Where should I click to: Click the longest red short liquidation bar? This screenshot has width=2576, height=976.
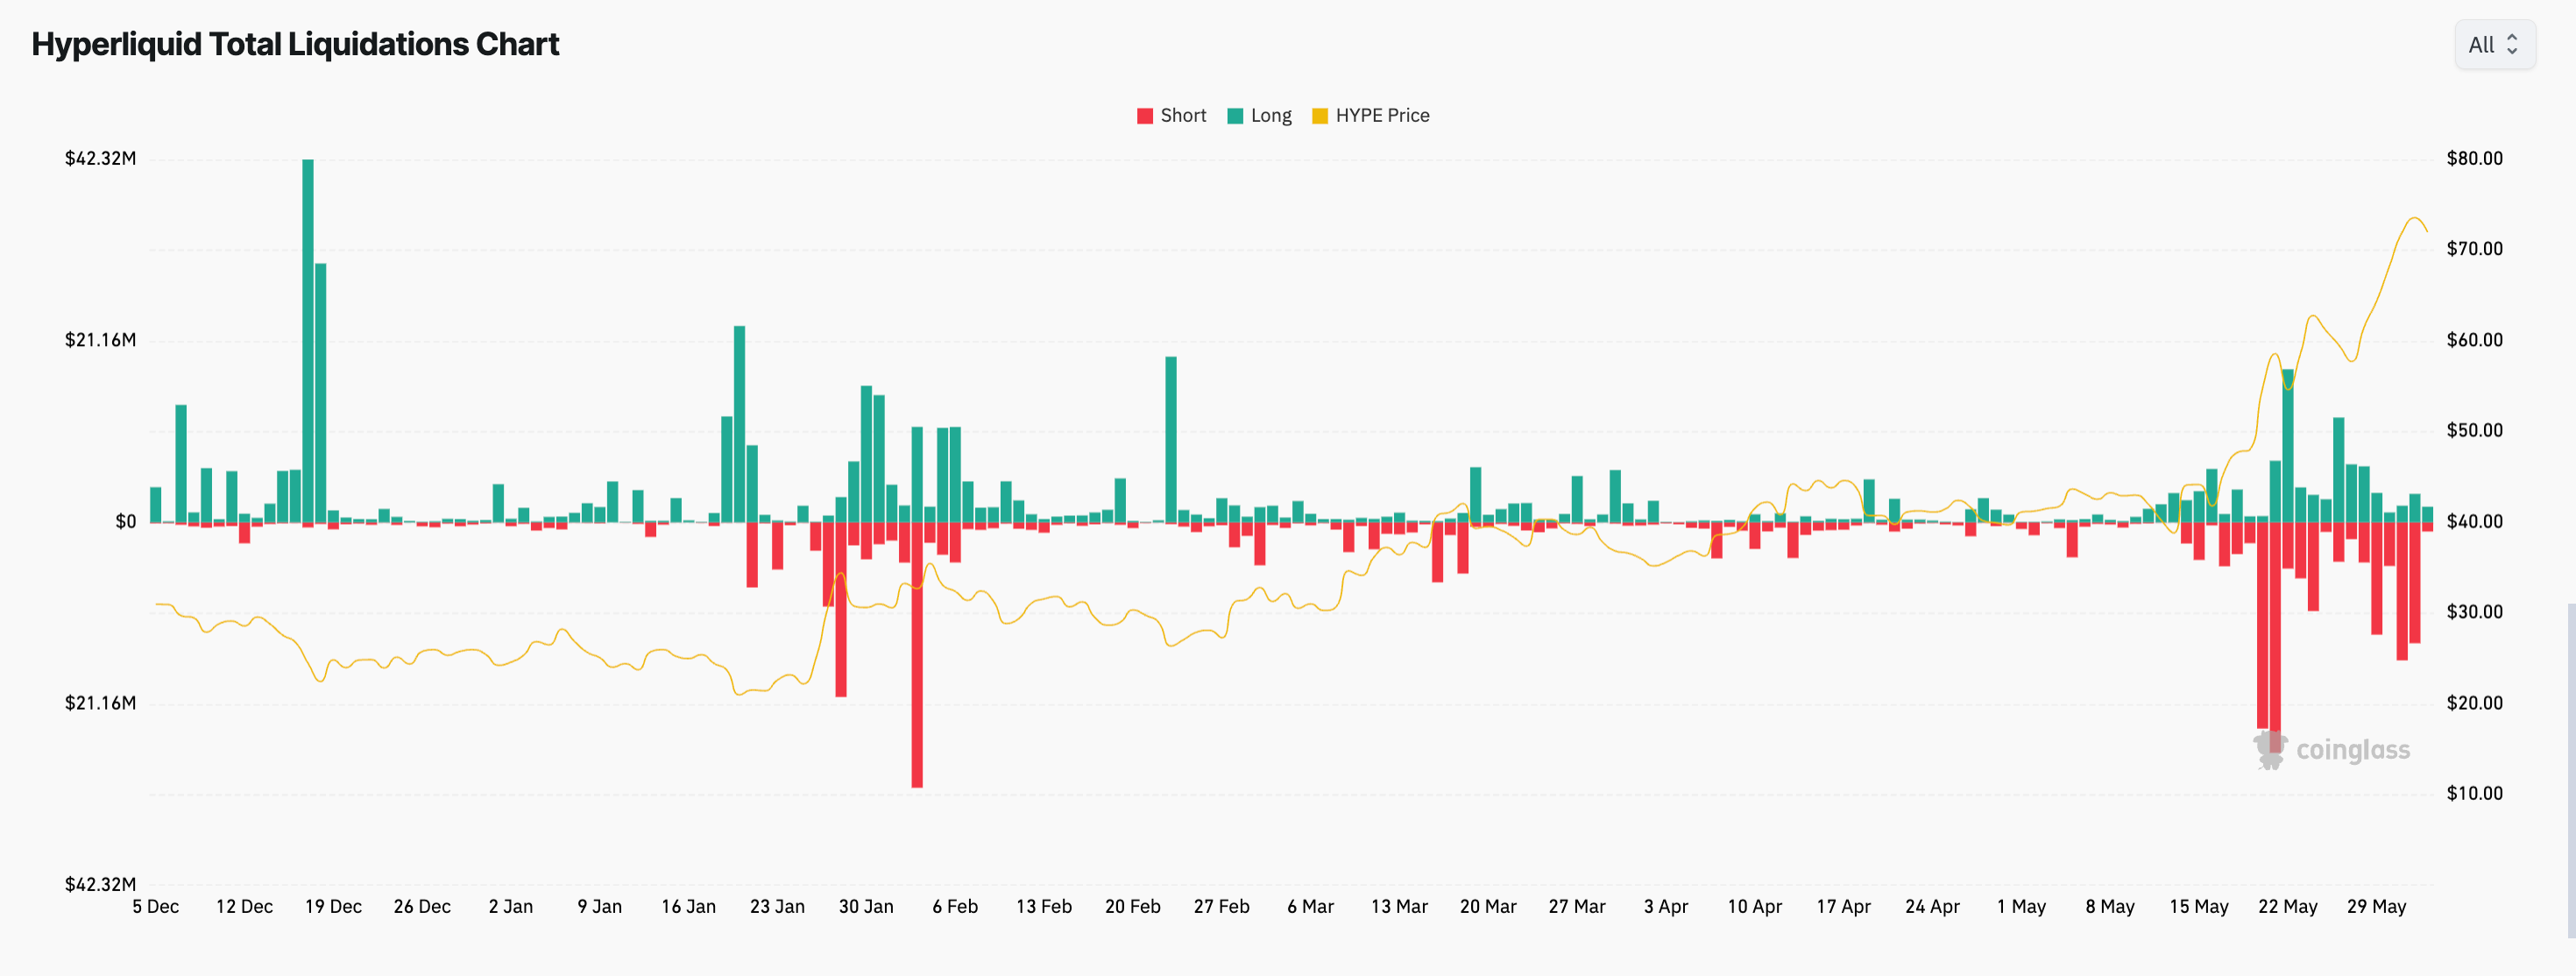pyautogui.click(x=917, y=655)
